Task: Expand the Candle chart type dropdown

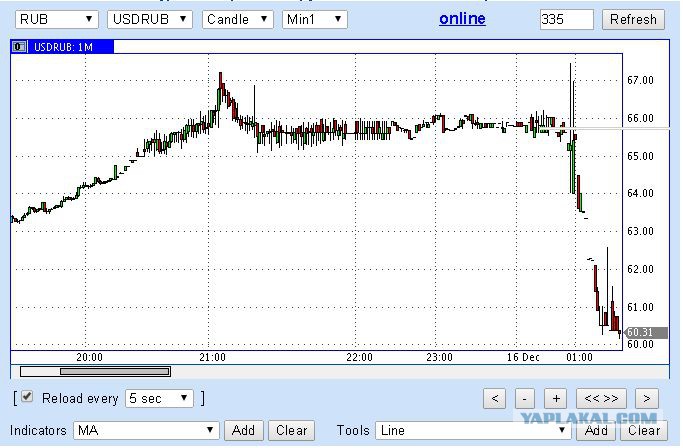Action: [238, 19]
